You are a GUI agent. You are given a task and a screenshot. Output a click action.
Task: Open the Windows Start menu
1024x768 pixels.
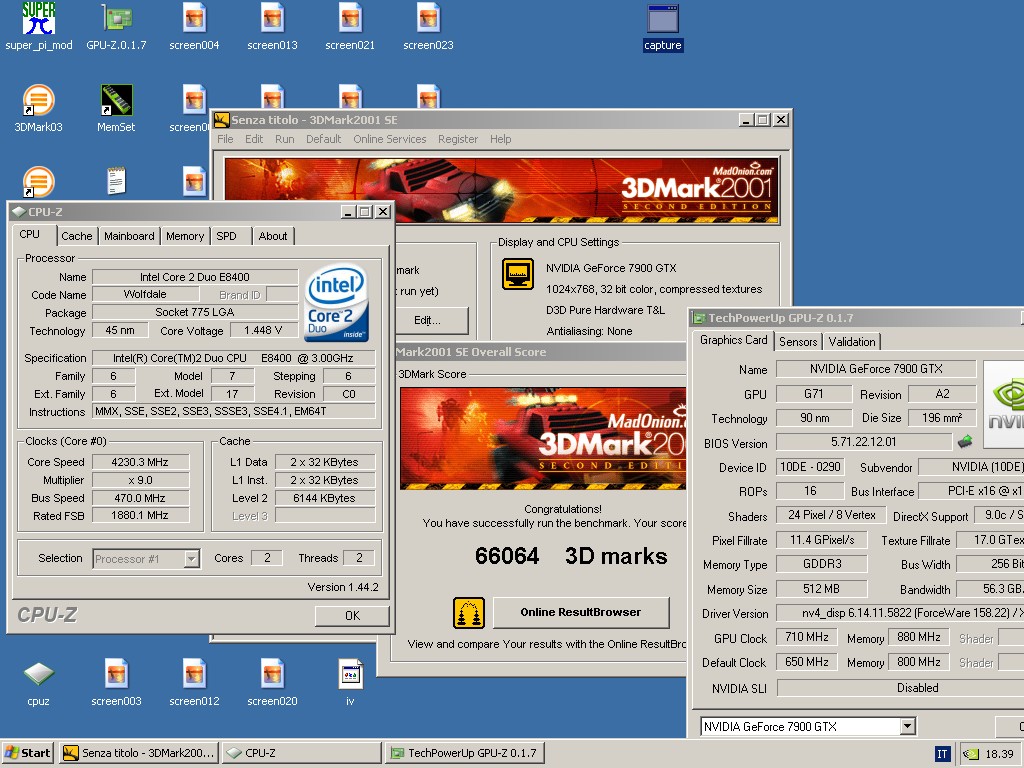point(27,753)
